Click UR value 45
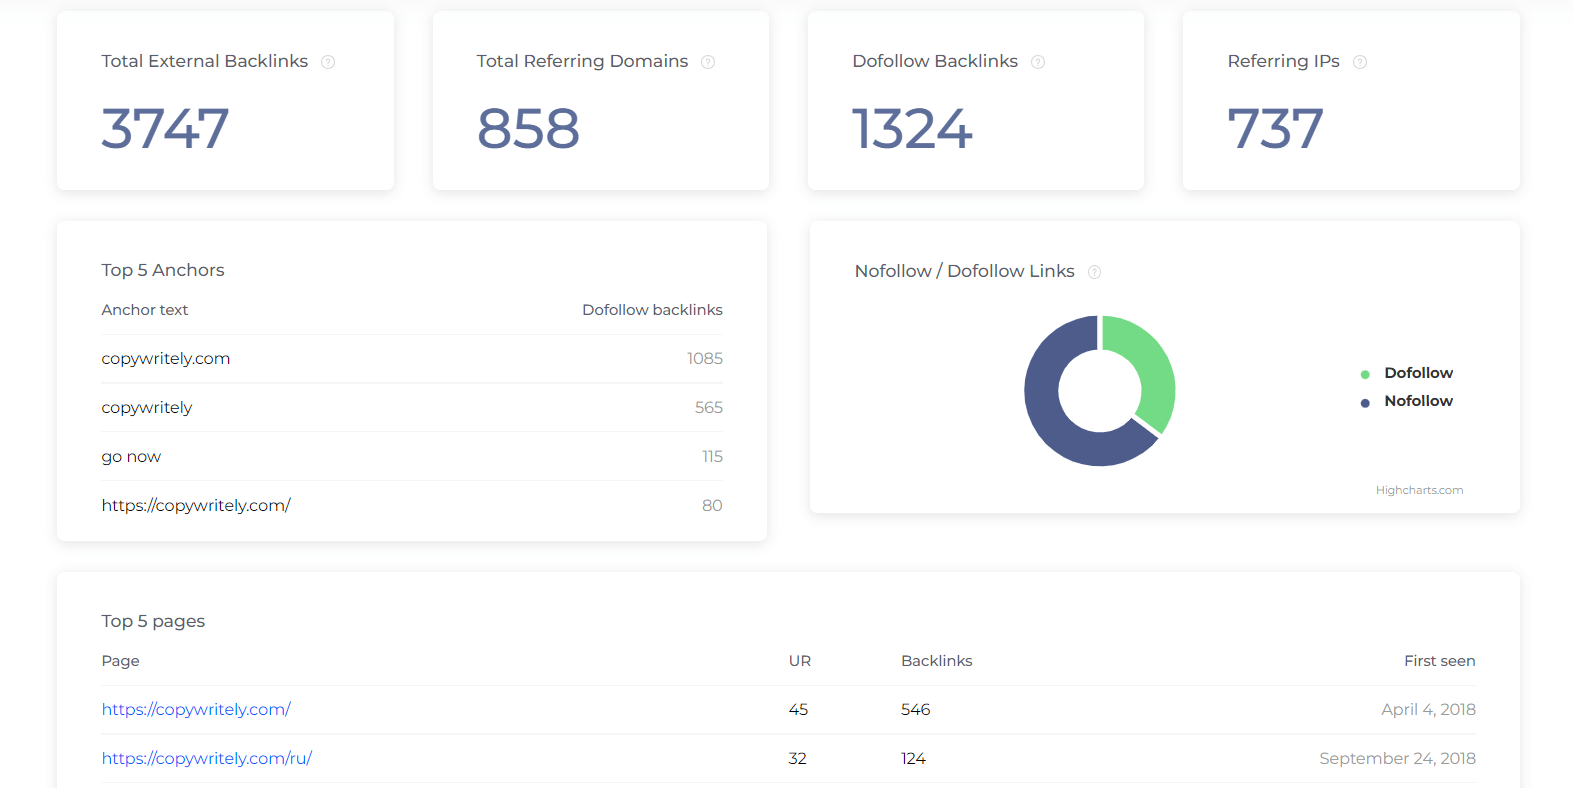 pyautogui.click(x=798, y=709)
